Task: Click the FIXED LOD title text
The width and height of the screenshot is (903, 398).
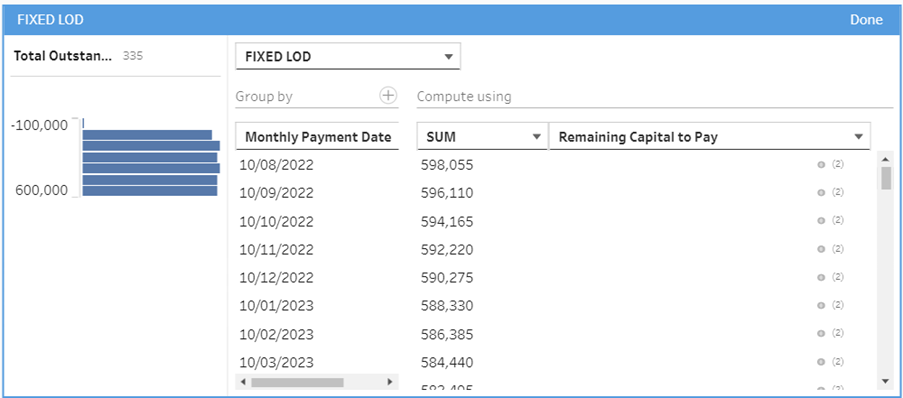Action: [50, 20]
